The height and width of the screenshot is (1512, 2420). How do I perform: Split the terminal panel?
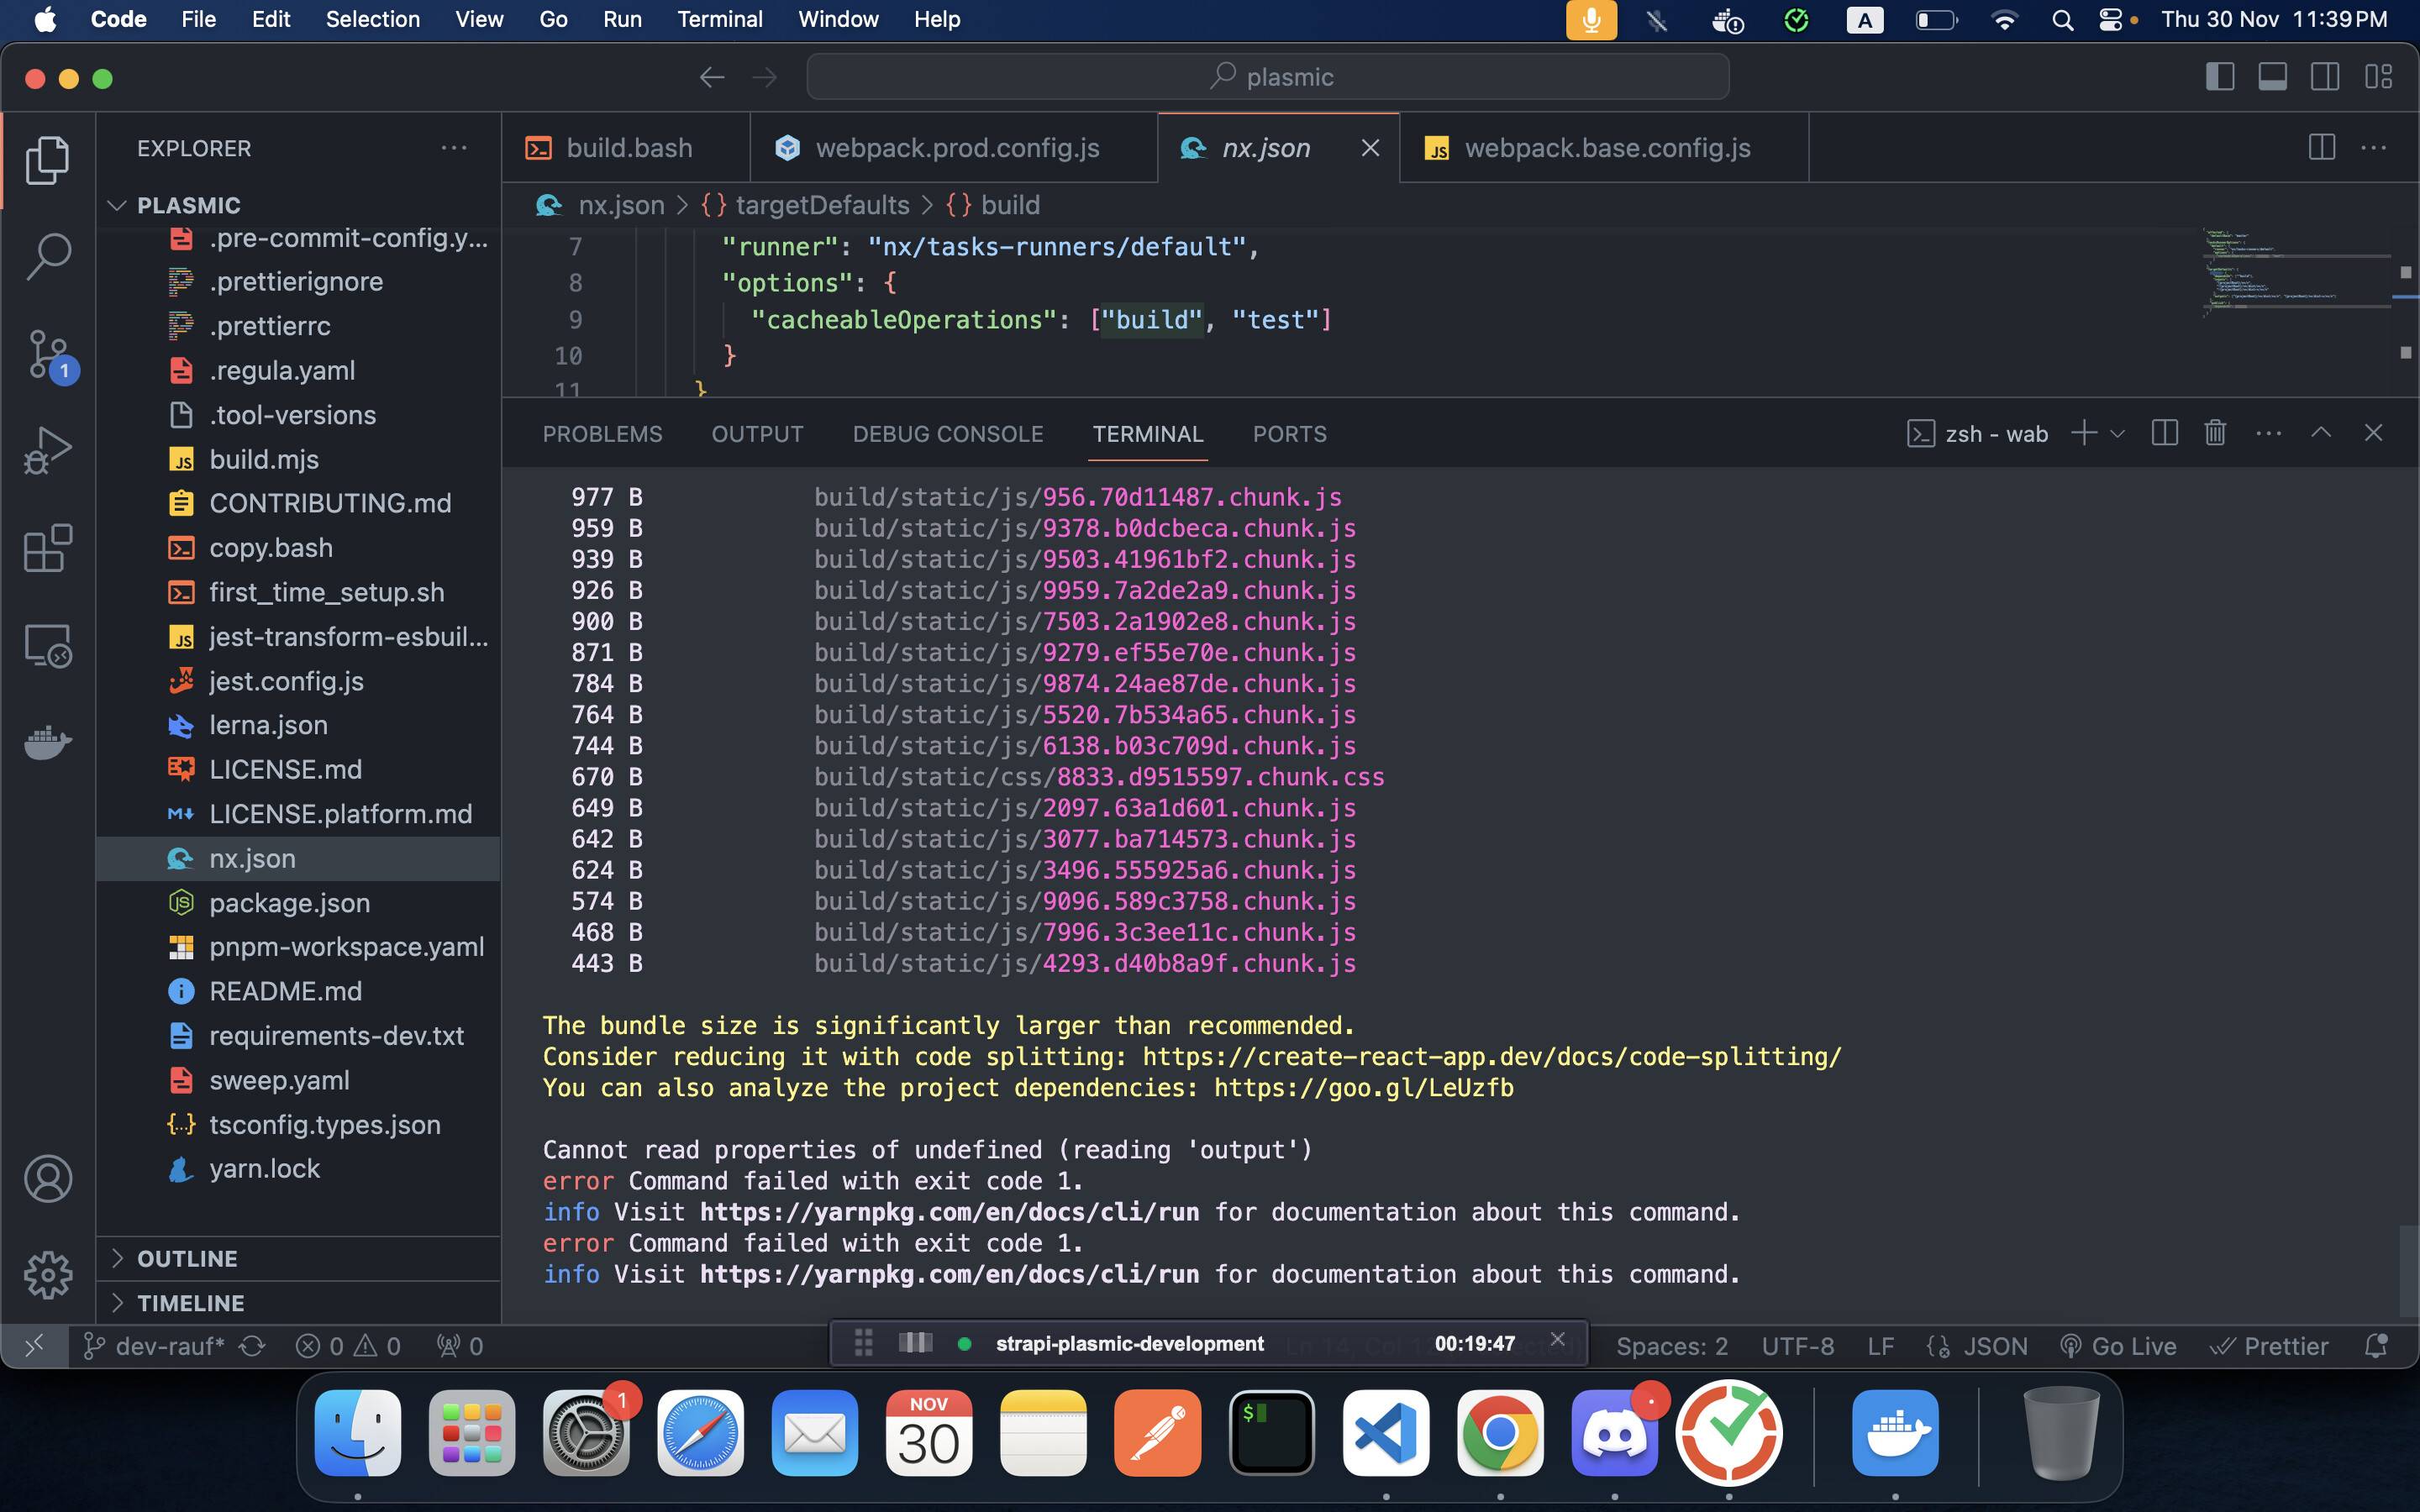pos(2164,433)
